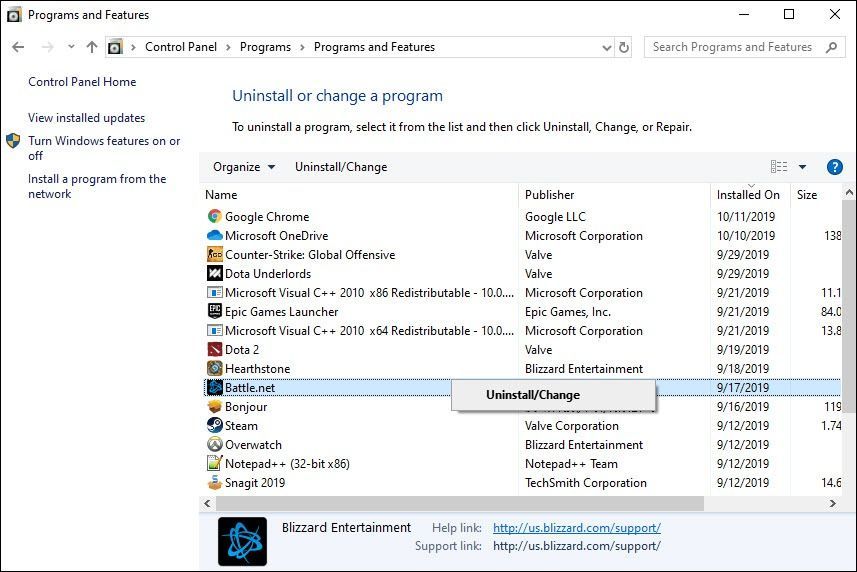
Task: Click the Google Chrome program icon
Action: pyautogui.click(x=215, y=216)
